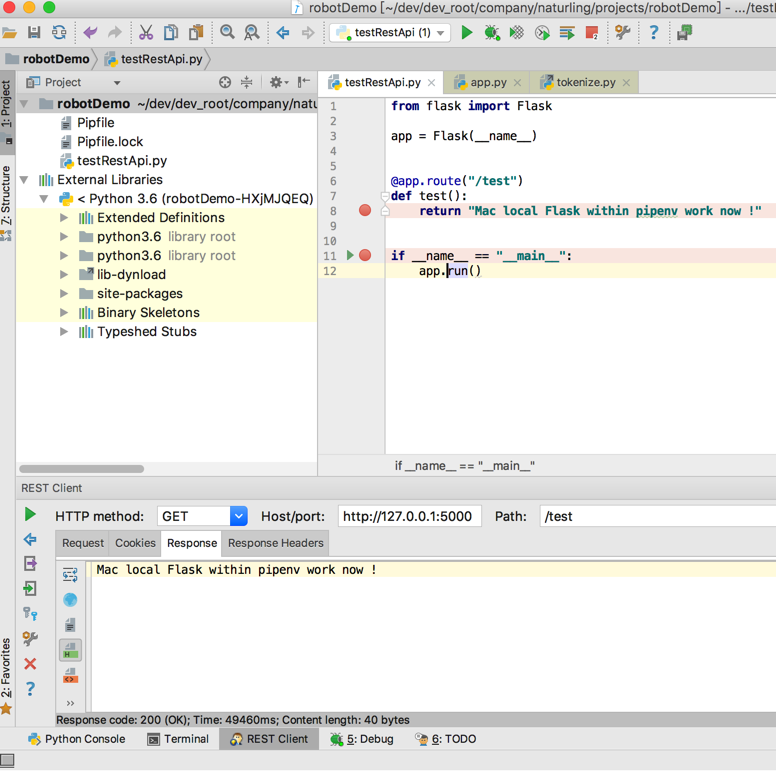Submit request with REST Client green run arrow

click(30, 514)
